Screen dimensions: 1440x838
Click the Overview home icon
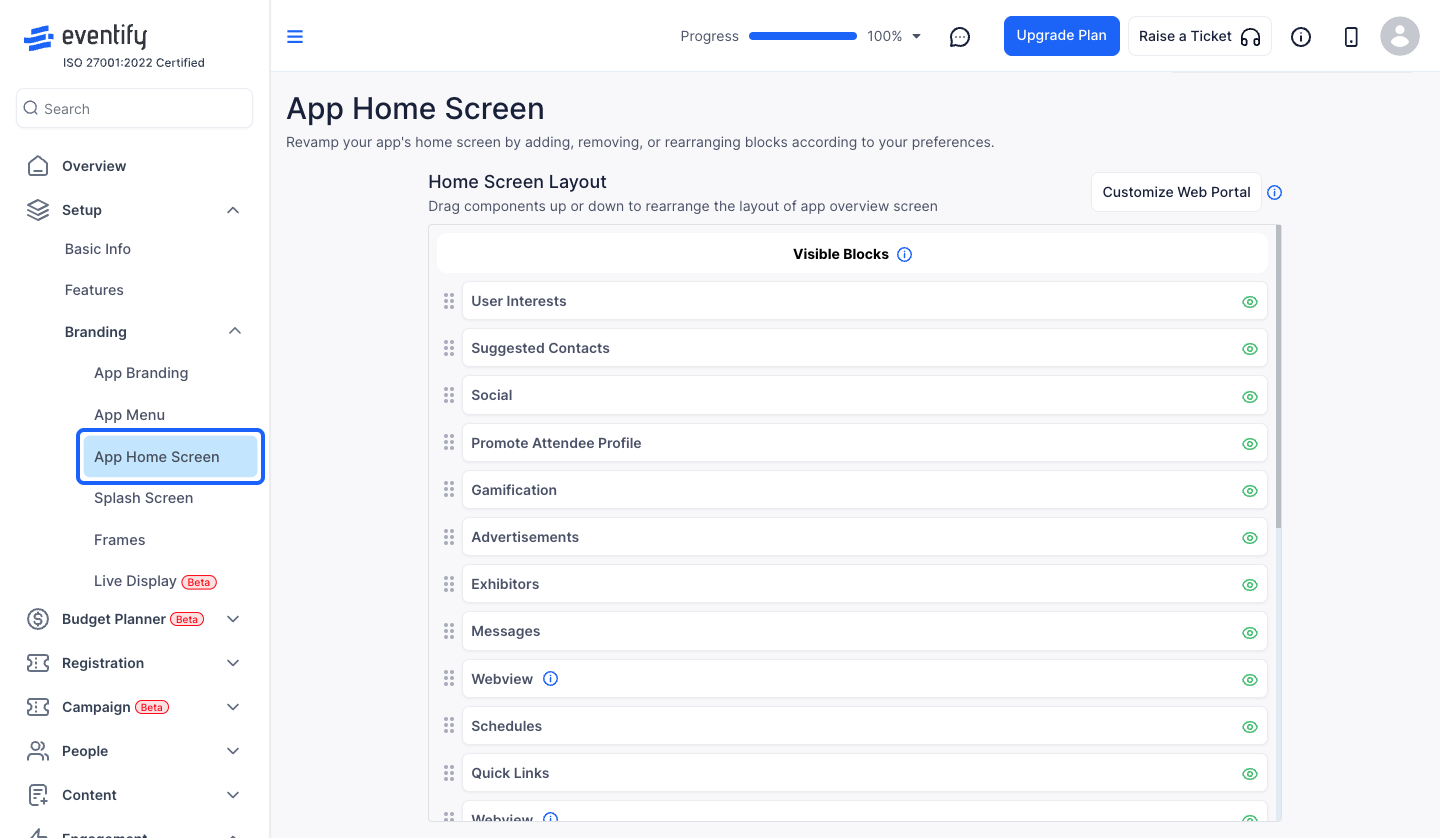pos(38,166)
